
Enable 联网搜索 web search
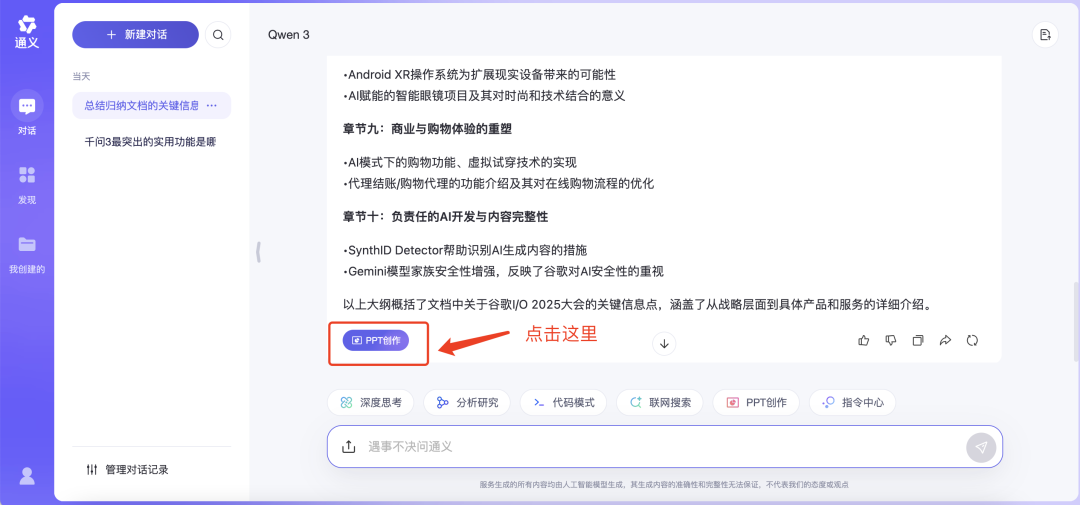(660, 403)
